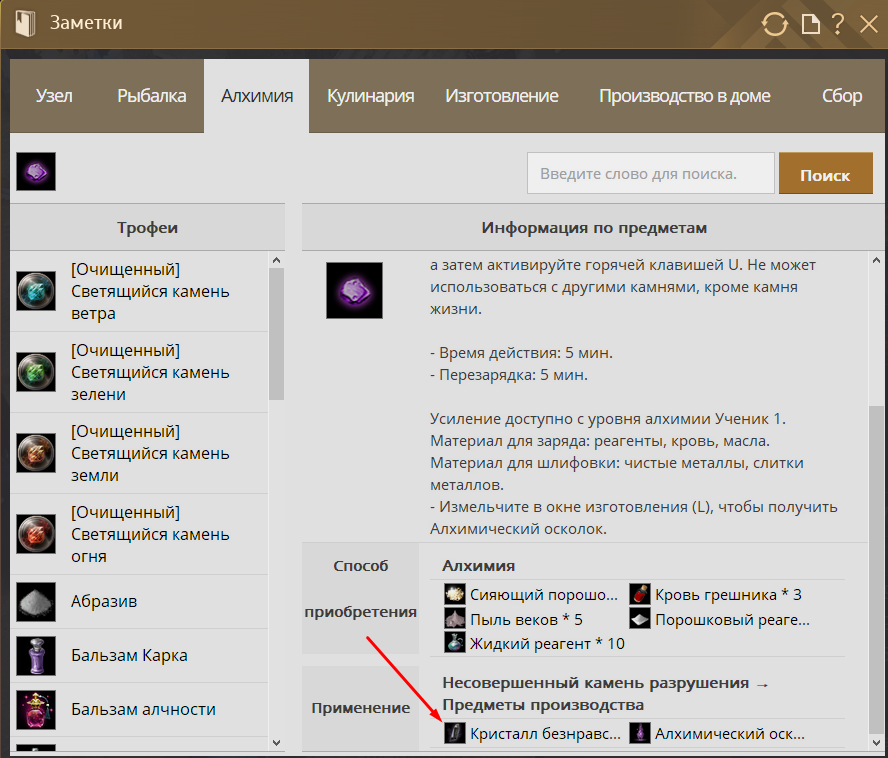Screen dimensions: 888x758
Task: Click the new page icon in title bar
Action: [810, 24]
